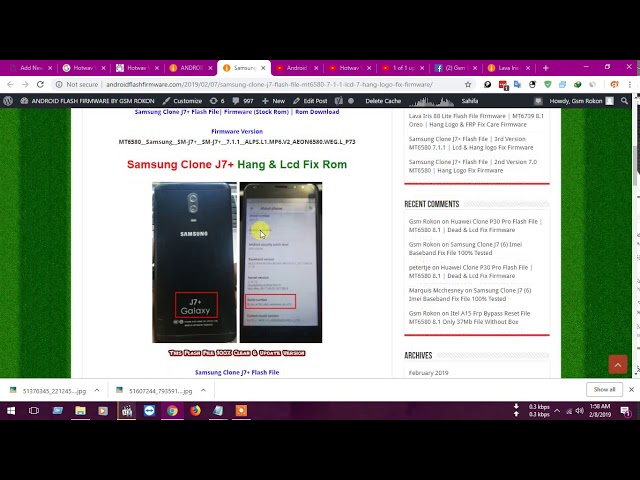Open the Howdy, Gsm Rokon account menu
The image size is (640, 480).
581,101
